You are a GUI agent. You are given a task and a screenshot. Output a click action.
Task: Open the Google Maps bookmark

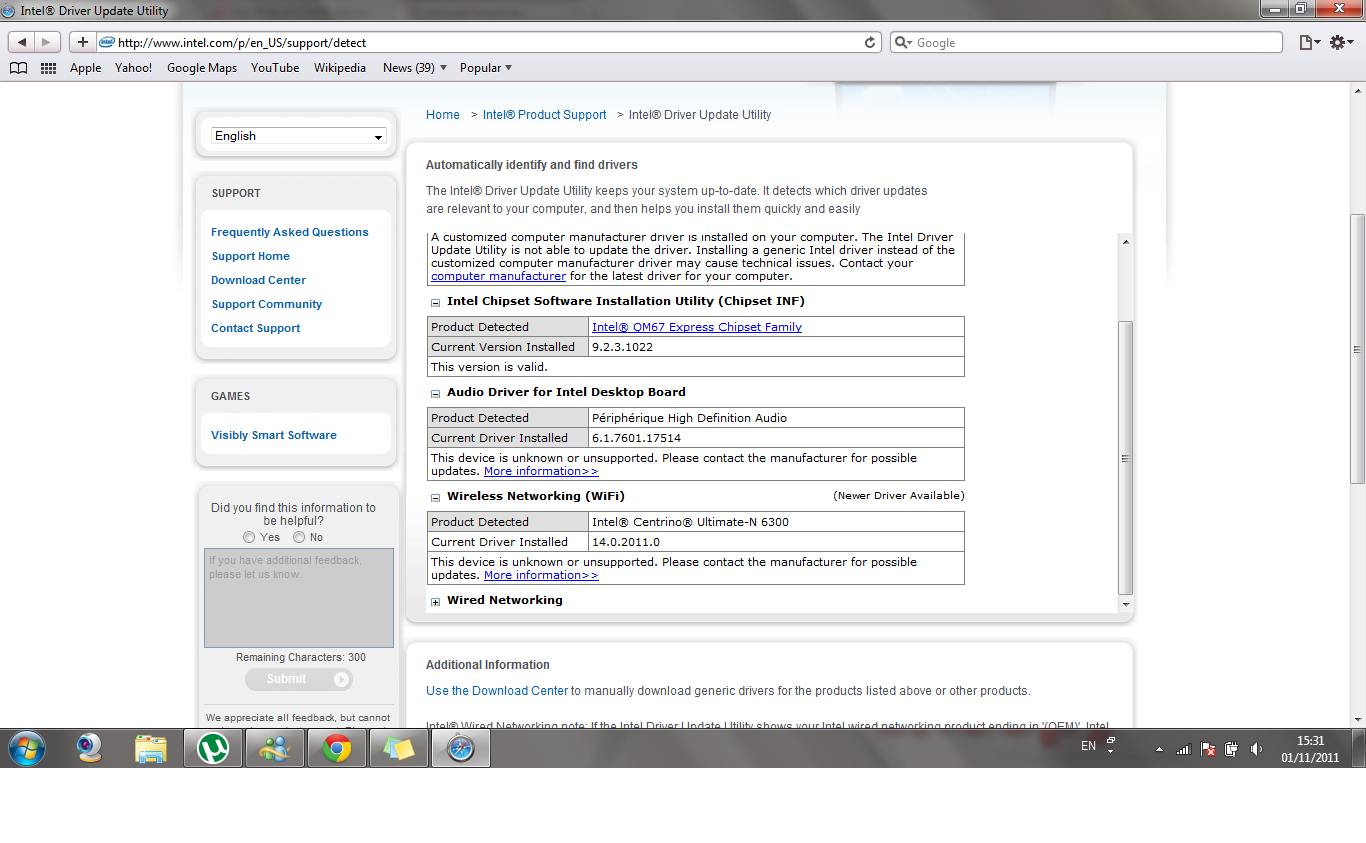point(202,68)
